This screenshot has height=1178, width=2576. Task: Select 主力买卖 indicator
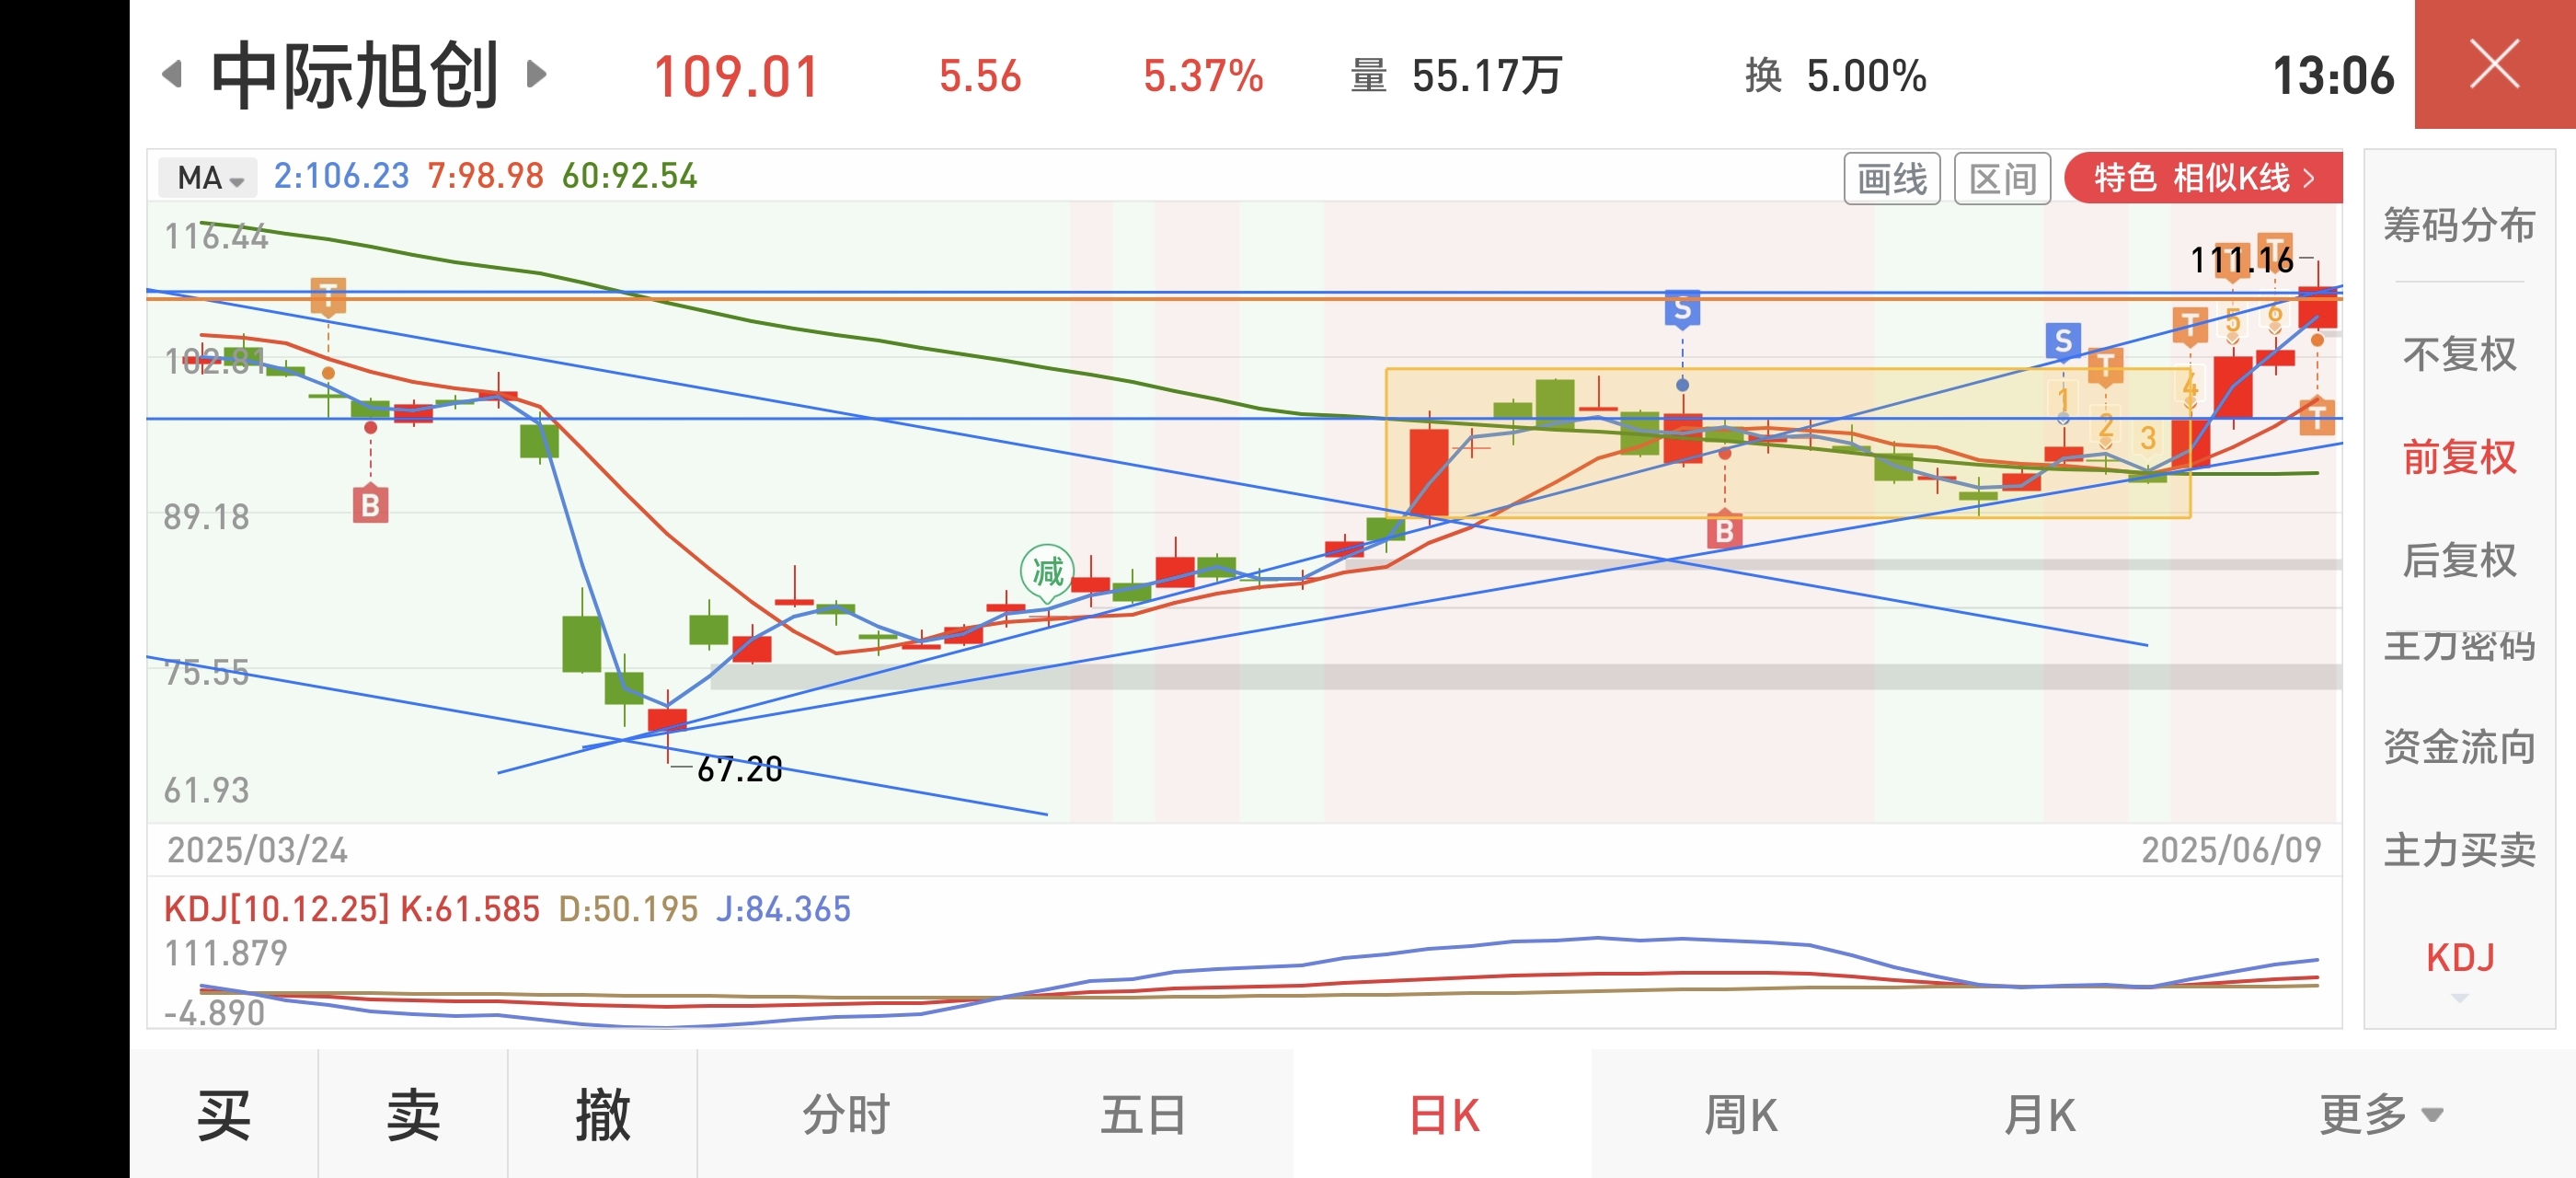[2459, 850]
